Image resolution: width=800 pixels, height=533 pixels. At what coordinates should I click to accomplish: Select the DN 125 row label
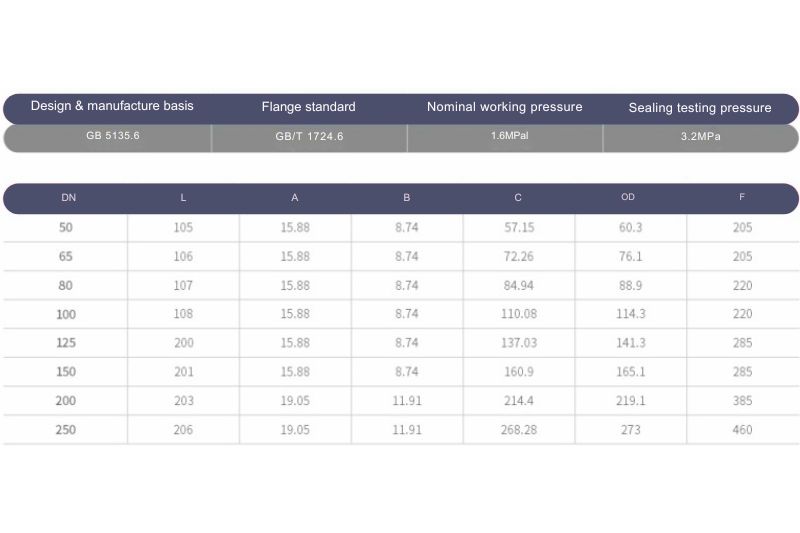67,342
